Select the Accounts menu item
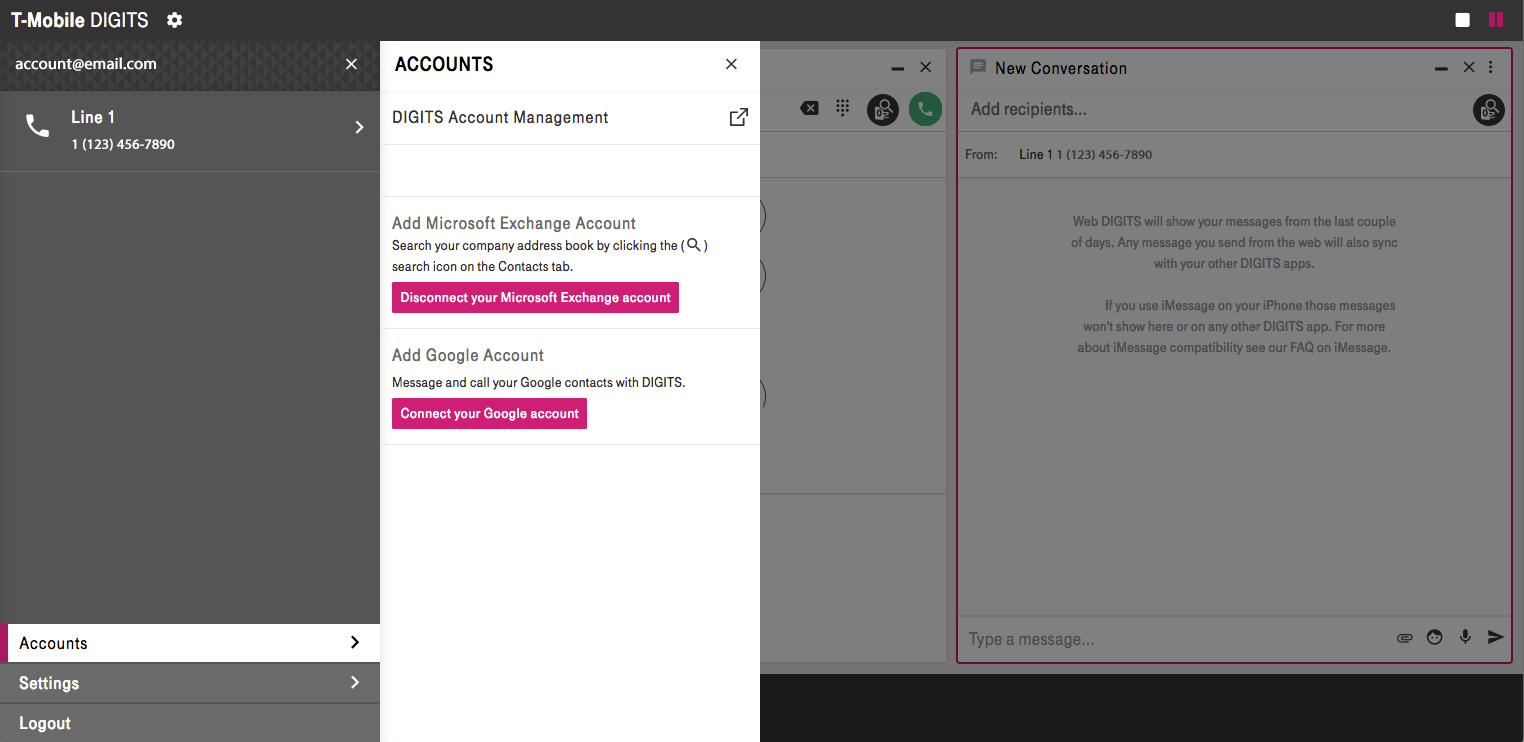 (190, 643)
